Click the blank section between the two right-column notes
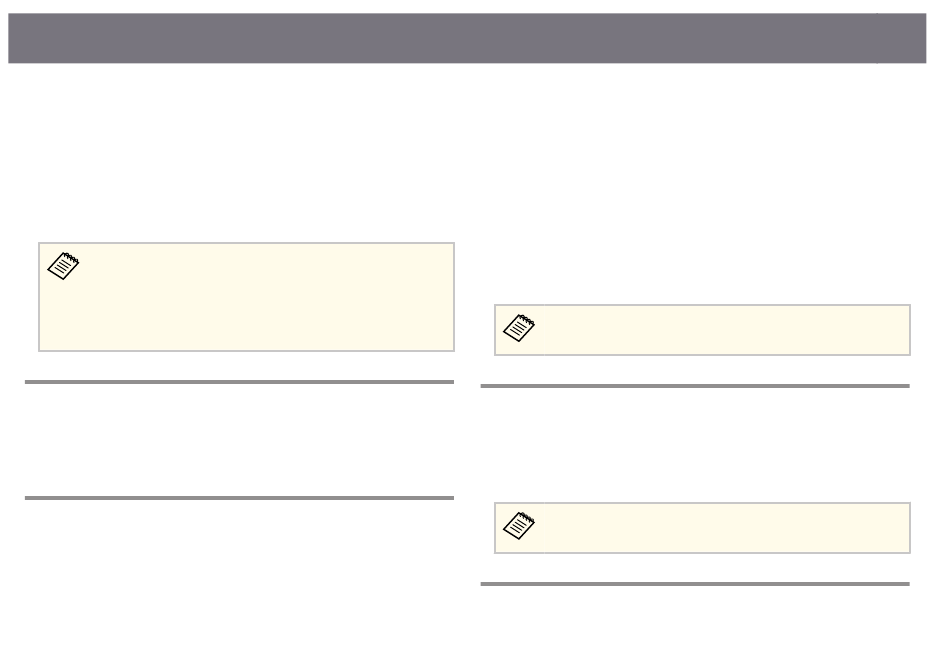Viewport: 950px width, 660px height. click(x=695, y=445)
